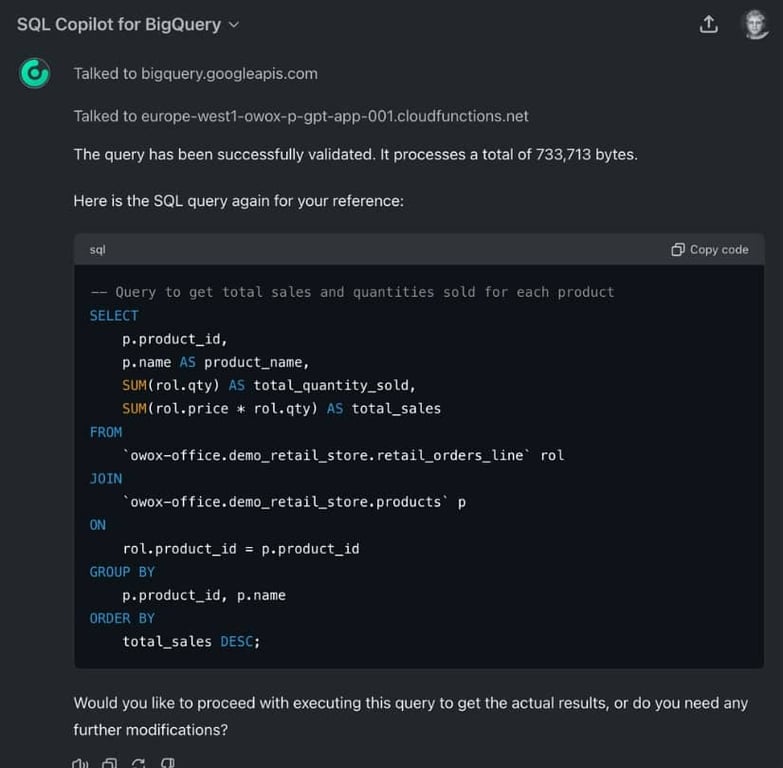
Task: Click the ON keyword in code
Action: tap(98, 525)
